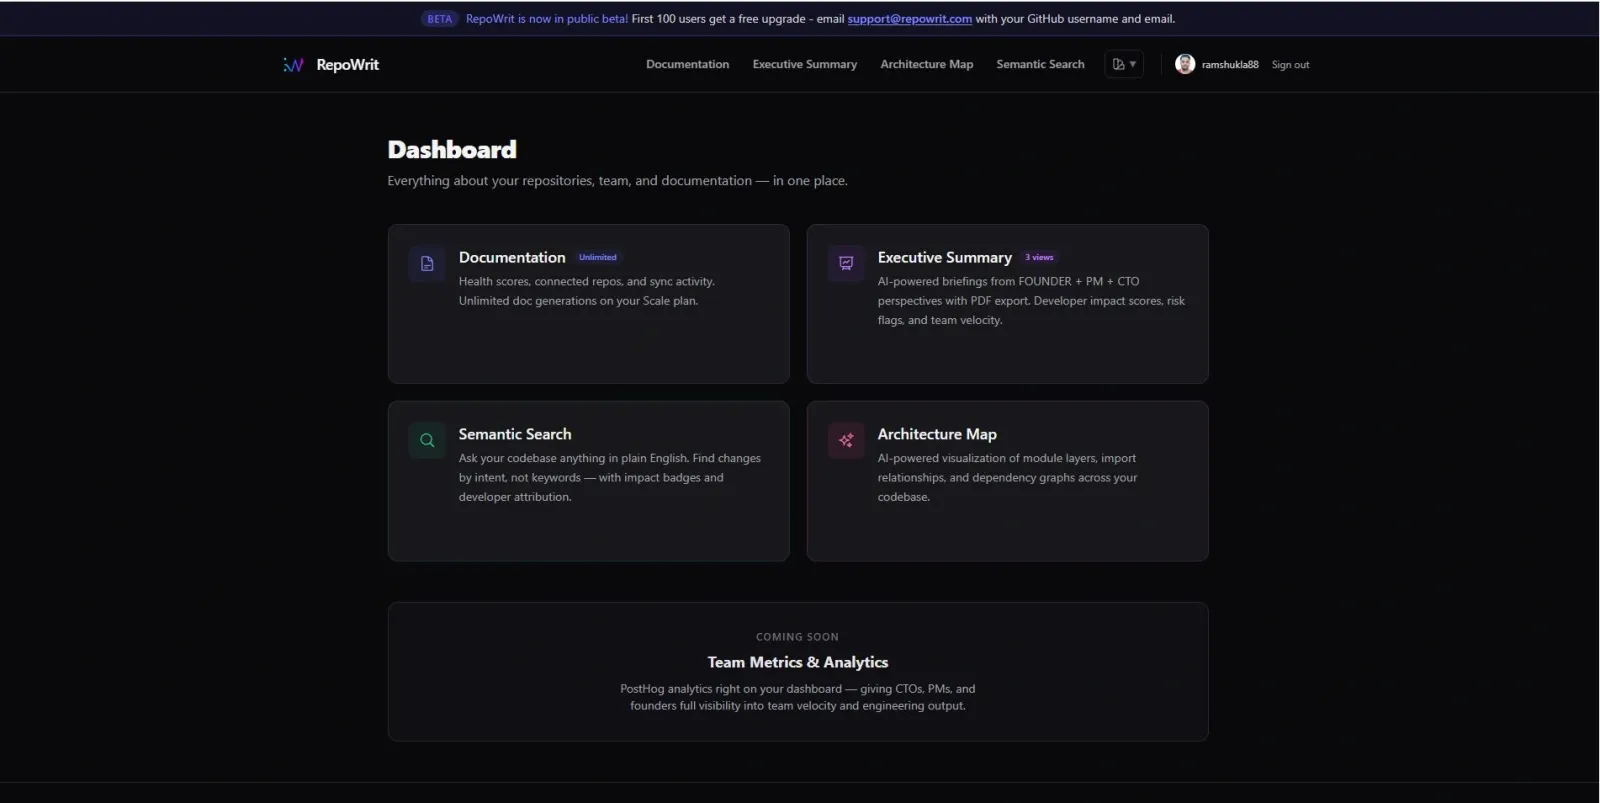Click the Executive Summary card chart icon
Image resolution: width=1600 pixels, height=803 pixels.
(846, 264)
